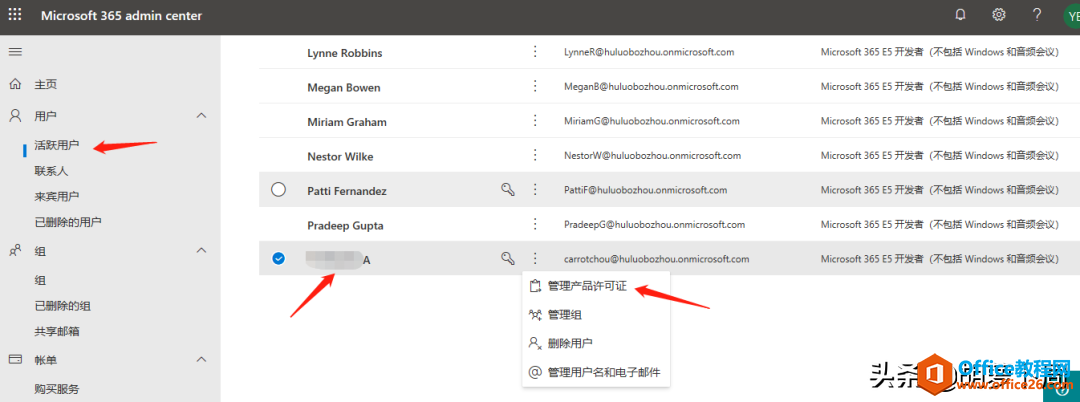Collapse the 用户 navigation section
This screenshot has width=1080, height=402.
click(x=202, y=116)
